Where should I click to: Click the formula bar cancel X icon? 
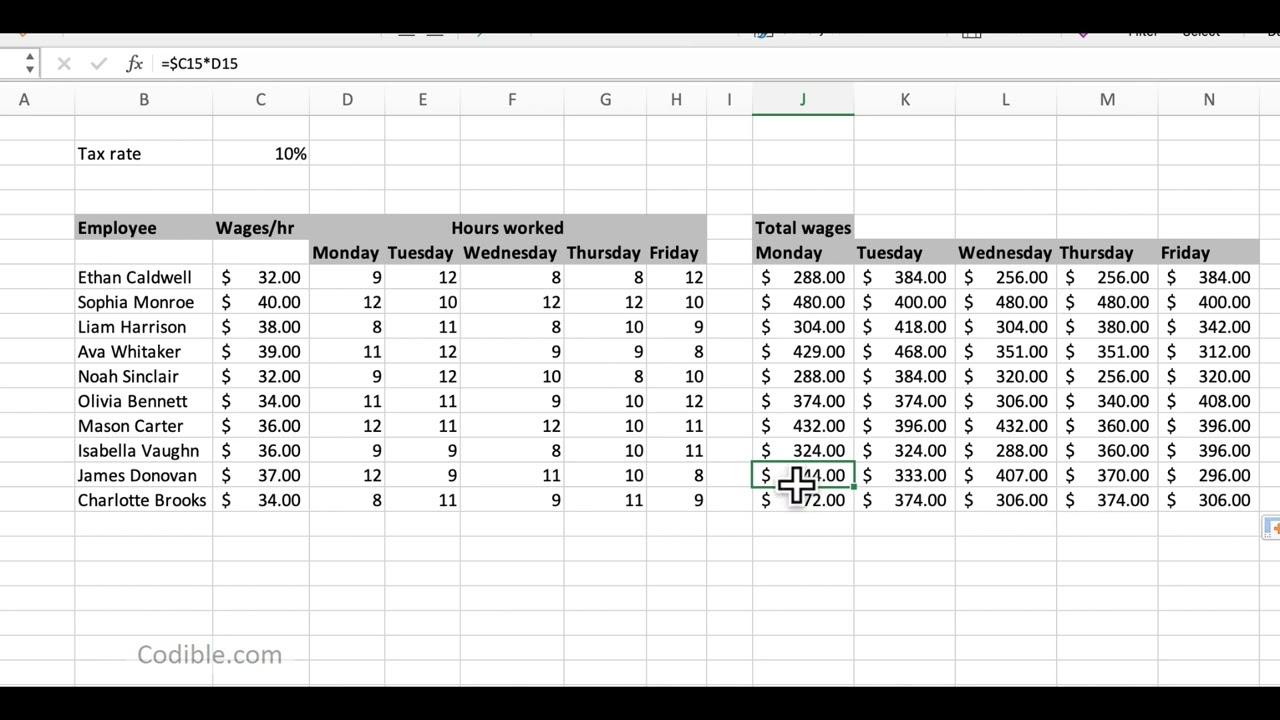[x=64, y=64]
